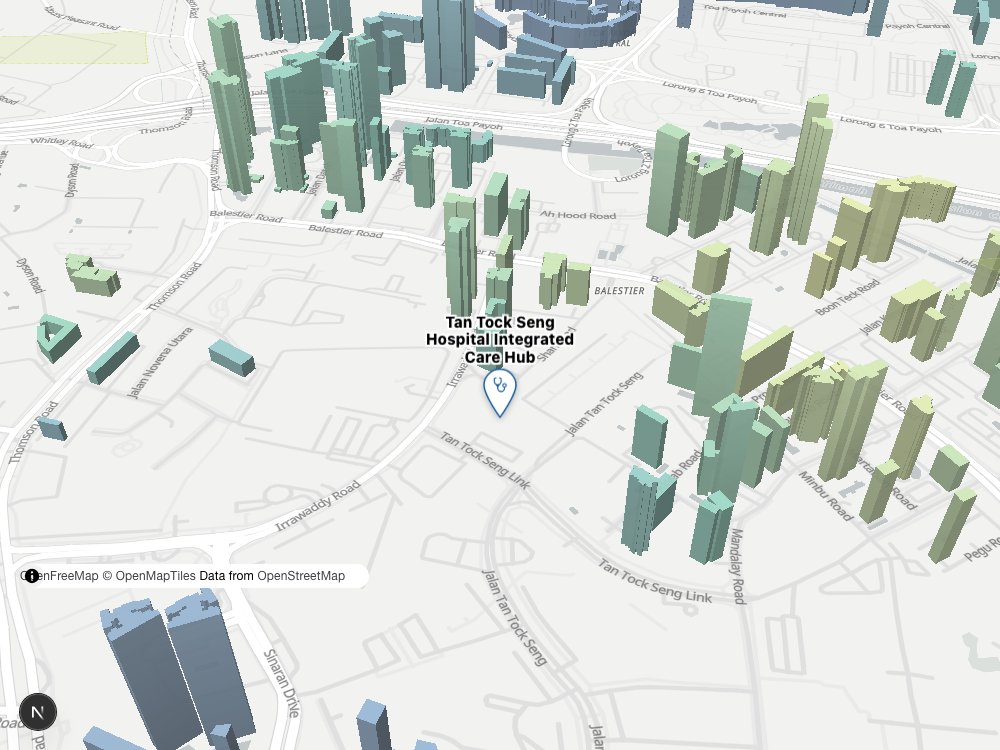The width and height of the screenshot is (1000, 750).
Task: Click the Irrawaddy Road street label
Action: tap(318, 506)
